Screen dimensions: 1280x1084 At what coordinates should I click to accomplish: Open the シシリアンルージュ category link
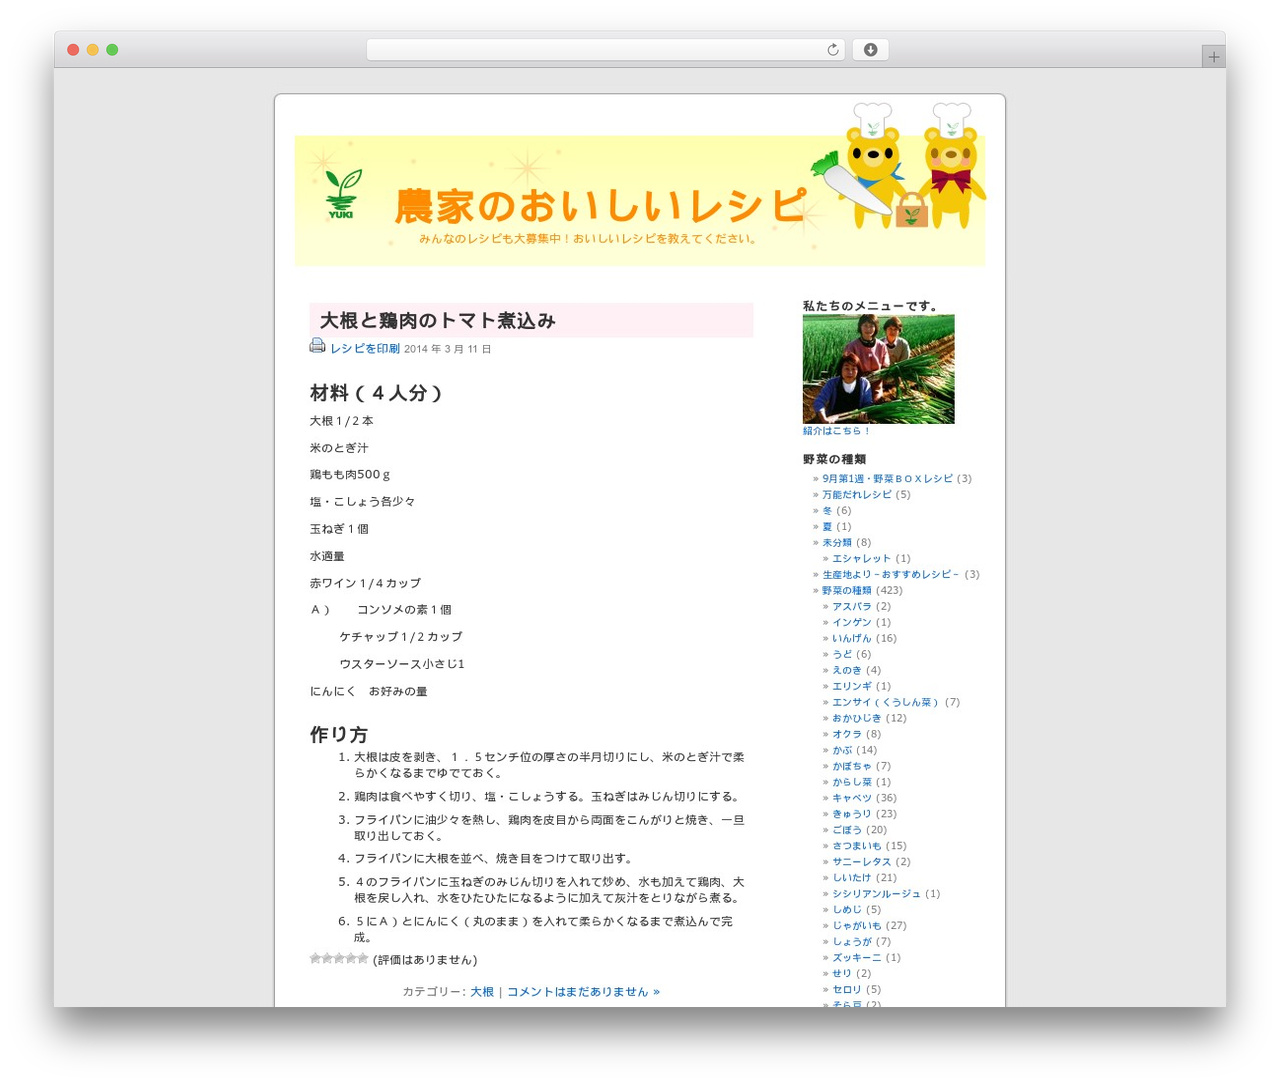(x=876, y=895)
